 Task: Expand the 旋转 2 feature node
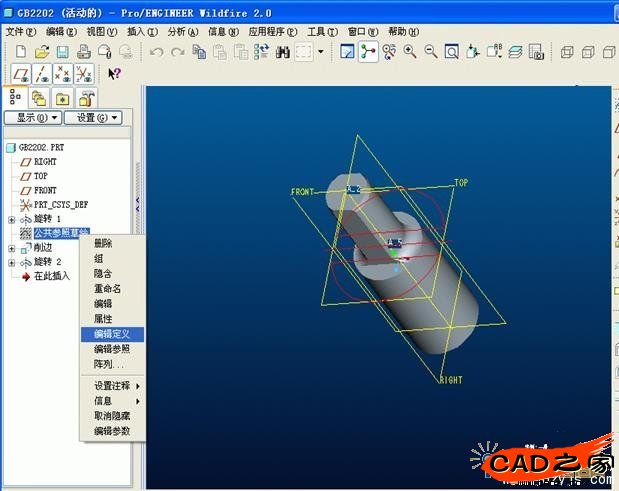(x=12, y=262)
